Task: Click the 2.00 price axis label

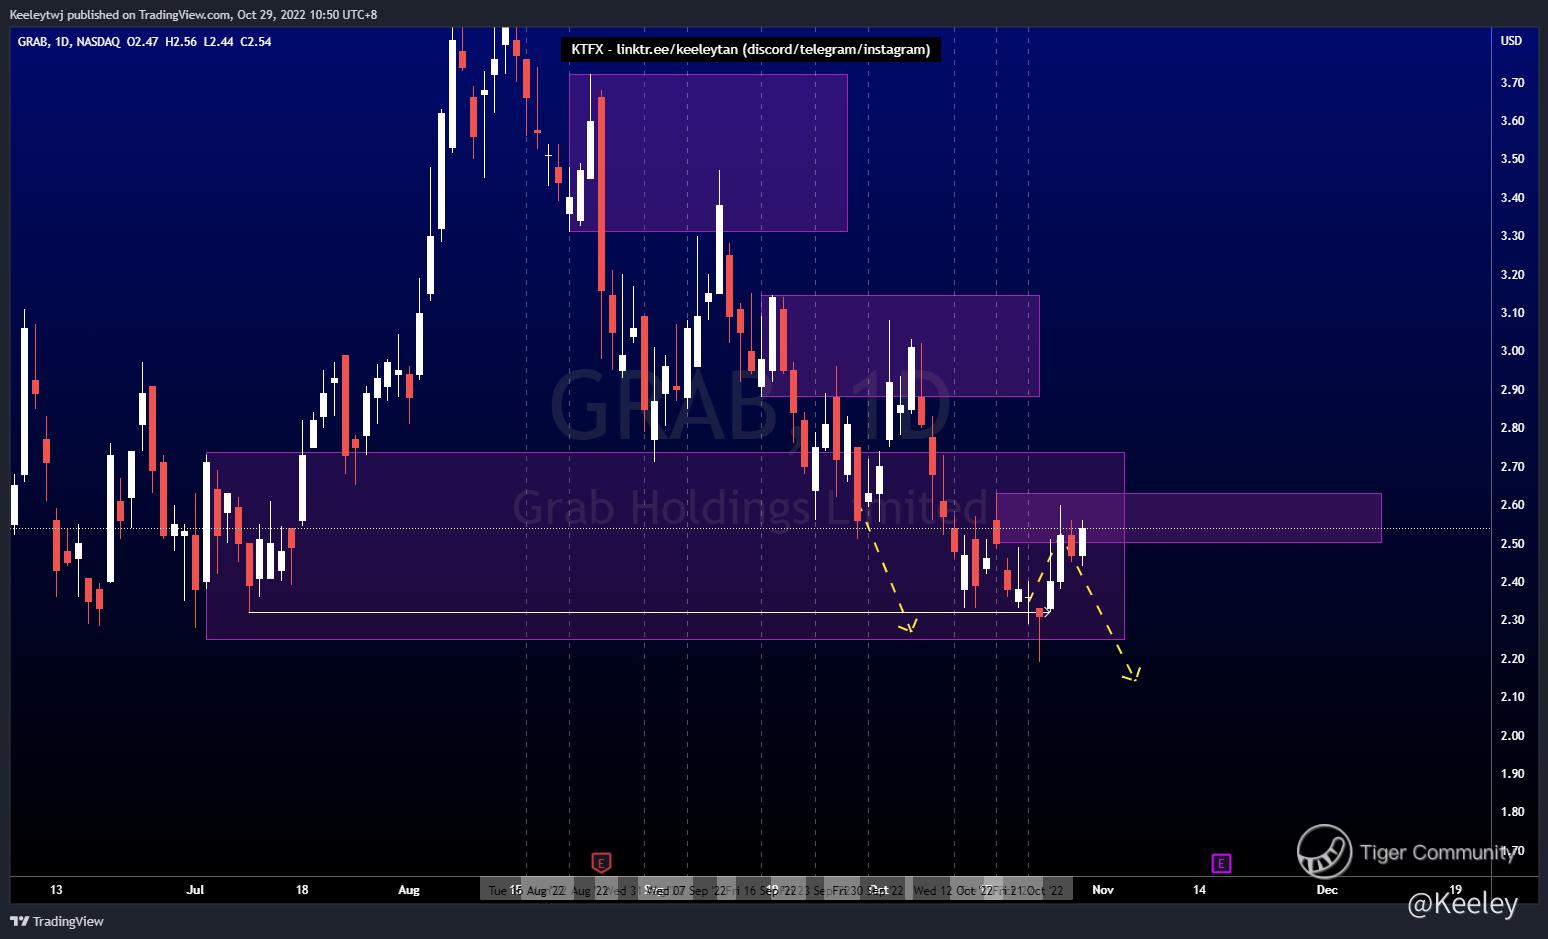Action: pos(1512,736)
